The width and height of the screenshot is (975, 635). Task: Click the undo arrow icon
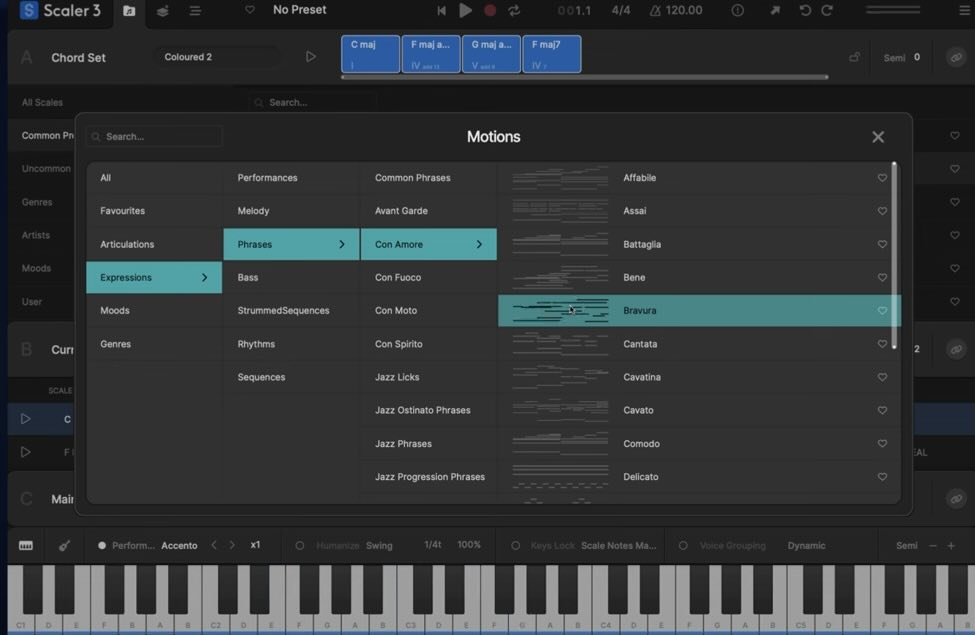coord(805,10)
